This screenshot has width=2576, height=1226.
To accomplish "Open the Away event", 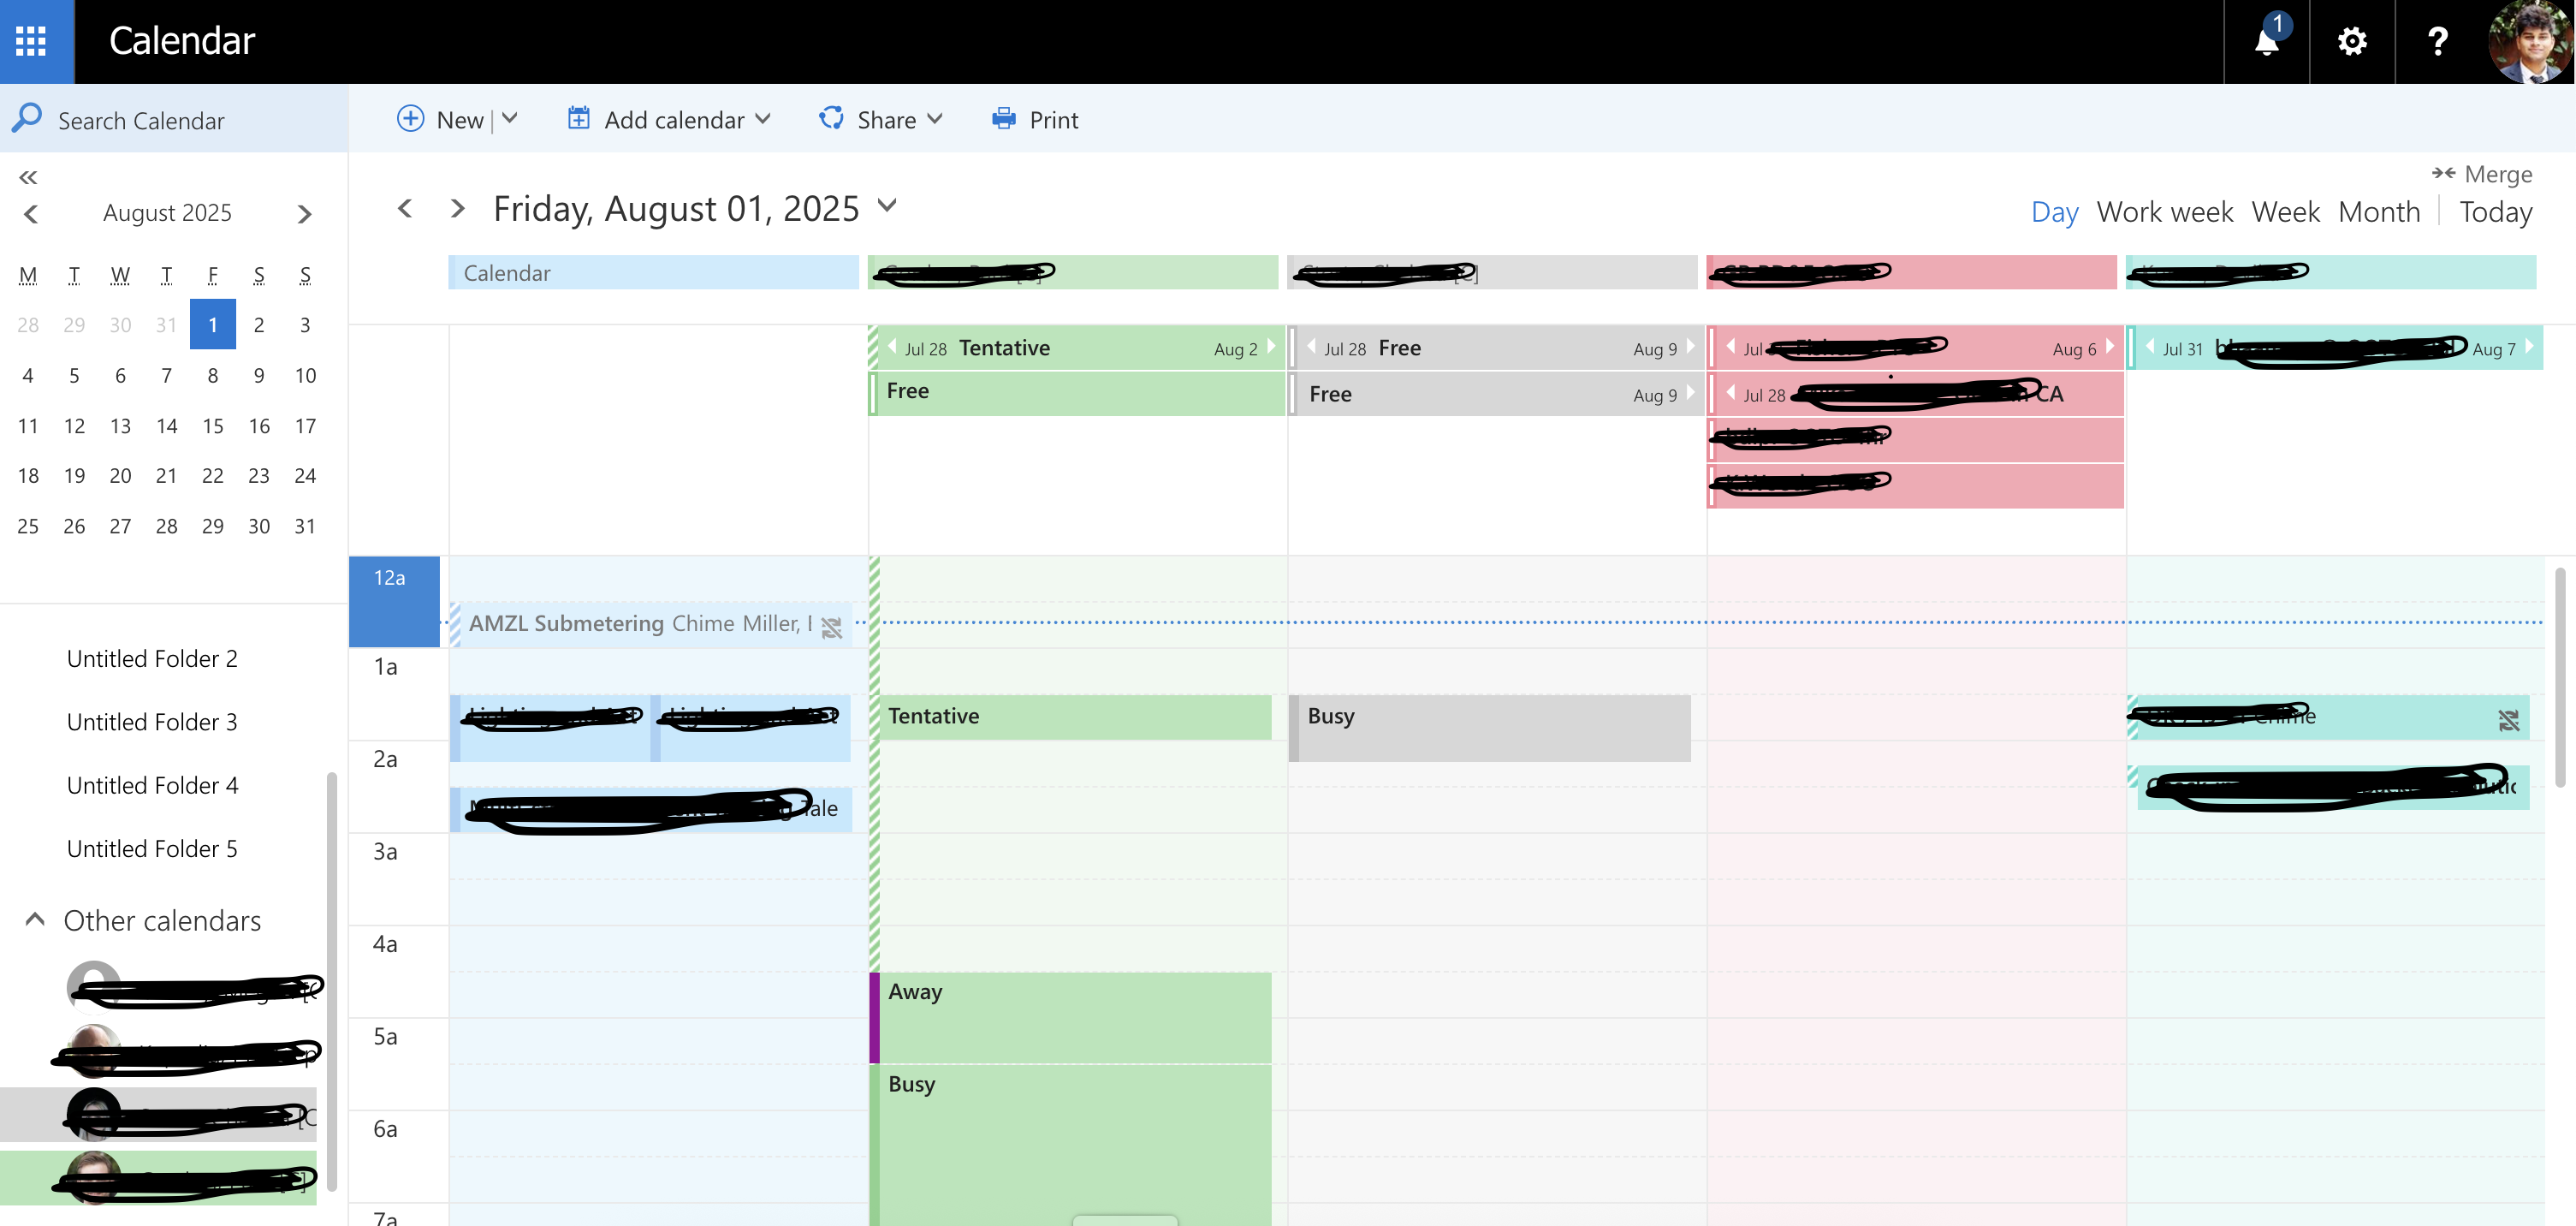I will [1071, 1018].
